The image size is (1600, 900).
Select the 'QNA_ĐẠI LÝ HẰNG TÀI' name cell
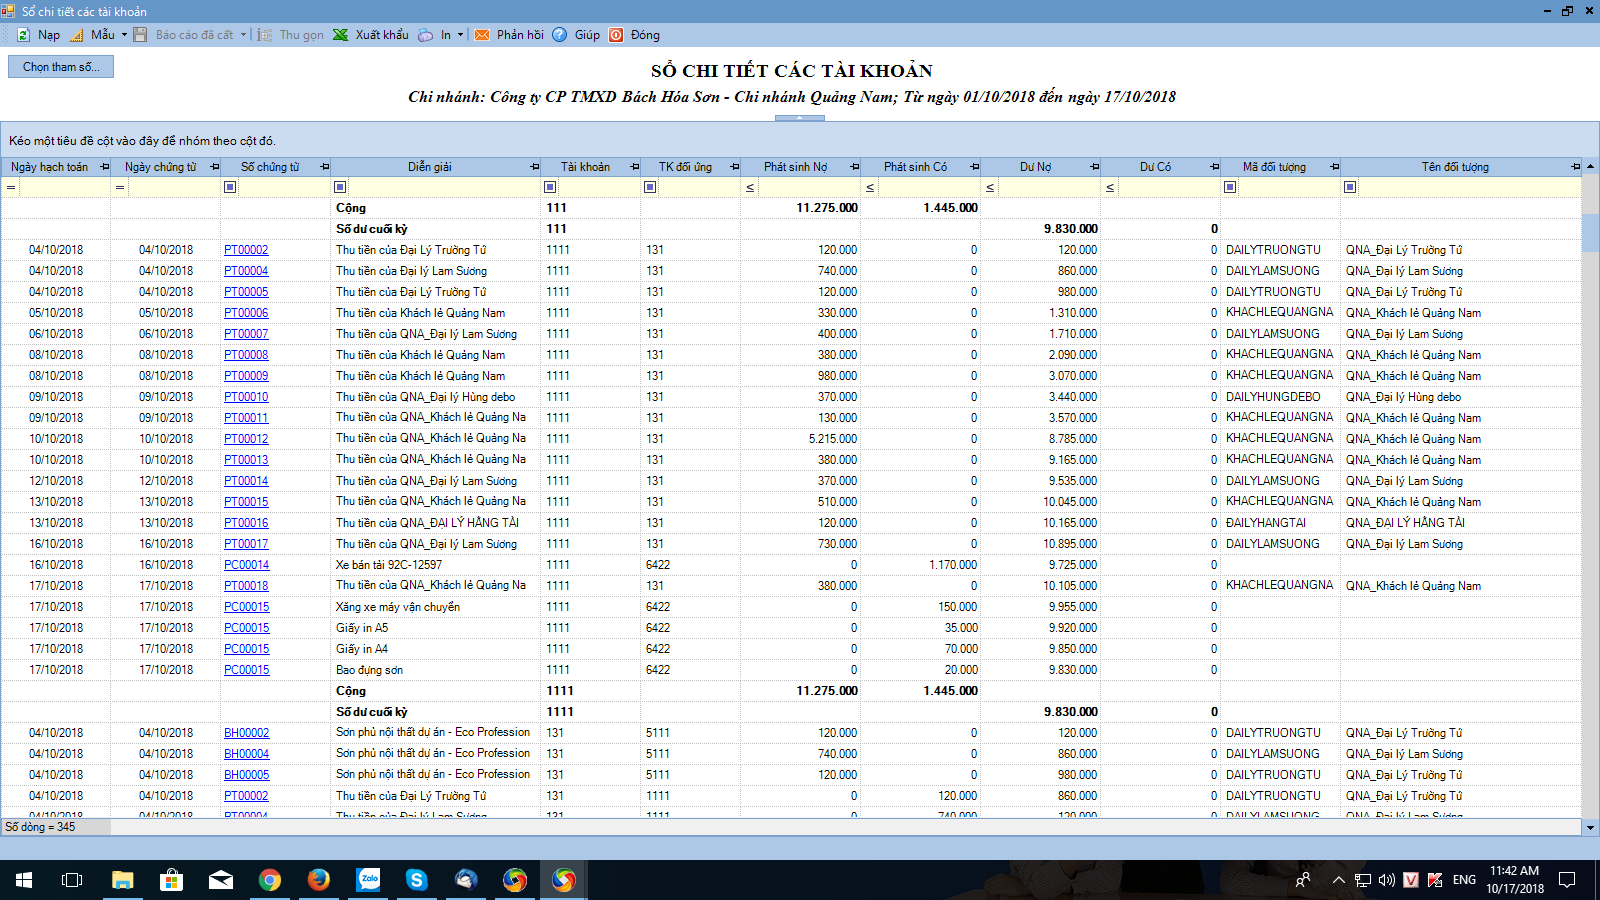pyautogui.click(x=1461, y=523)
